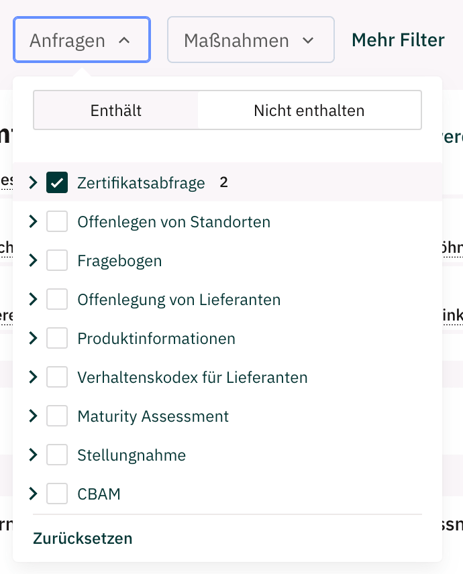Click Zurücksetzen to reset filters
The image size is (463, 574).
[83, 538]
